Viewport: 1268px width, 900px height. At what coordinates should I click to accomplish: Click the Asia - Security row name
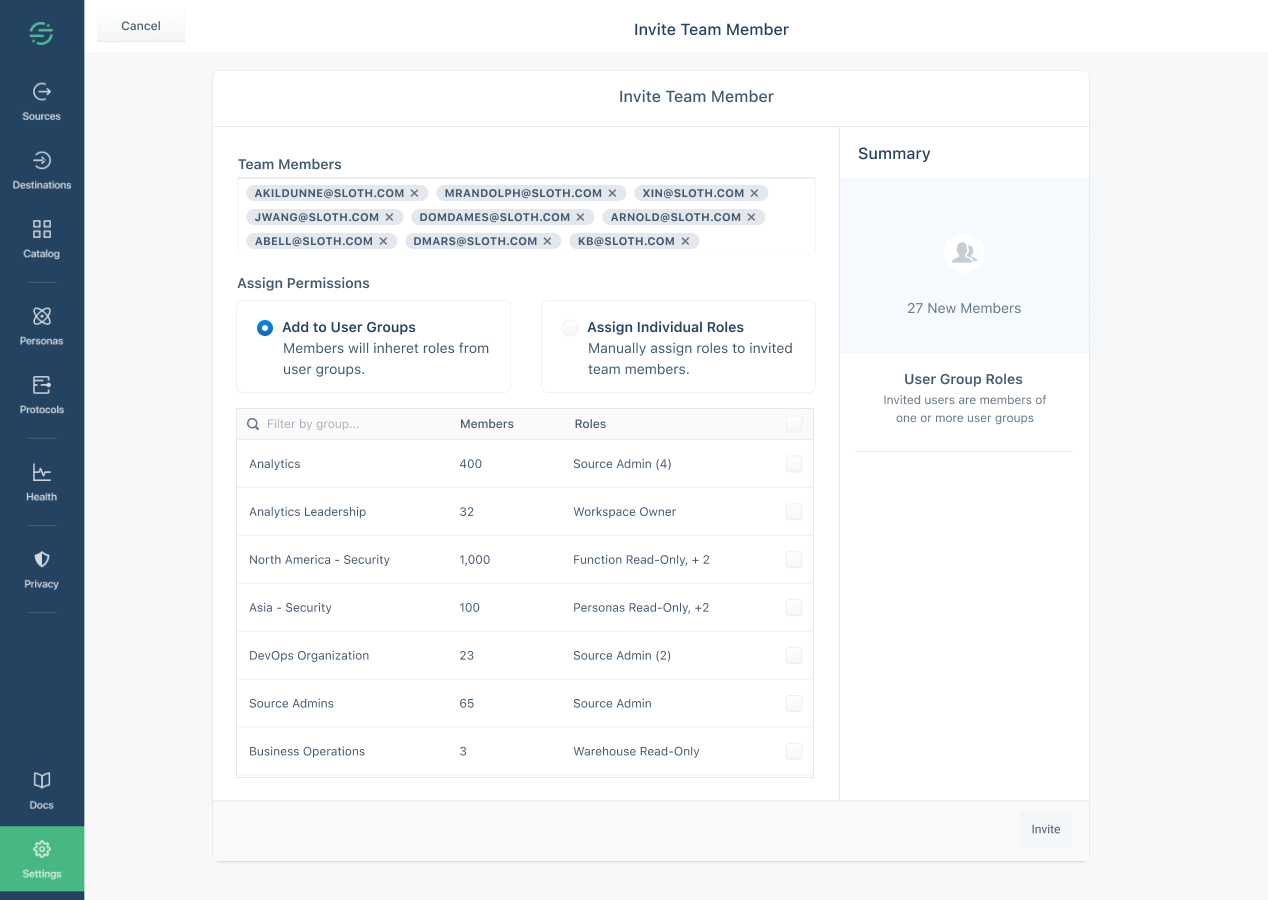pyautogui.click(x=290, y=608)
